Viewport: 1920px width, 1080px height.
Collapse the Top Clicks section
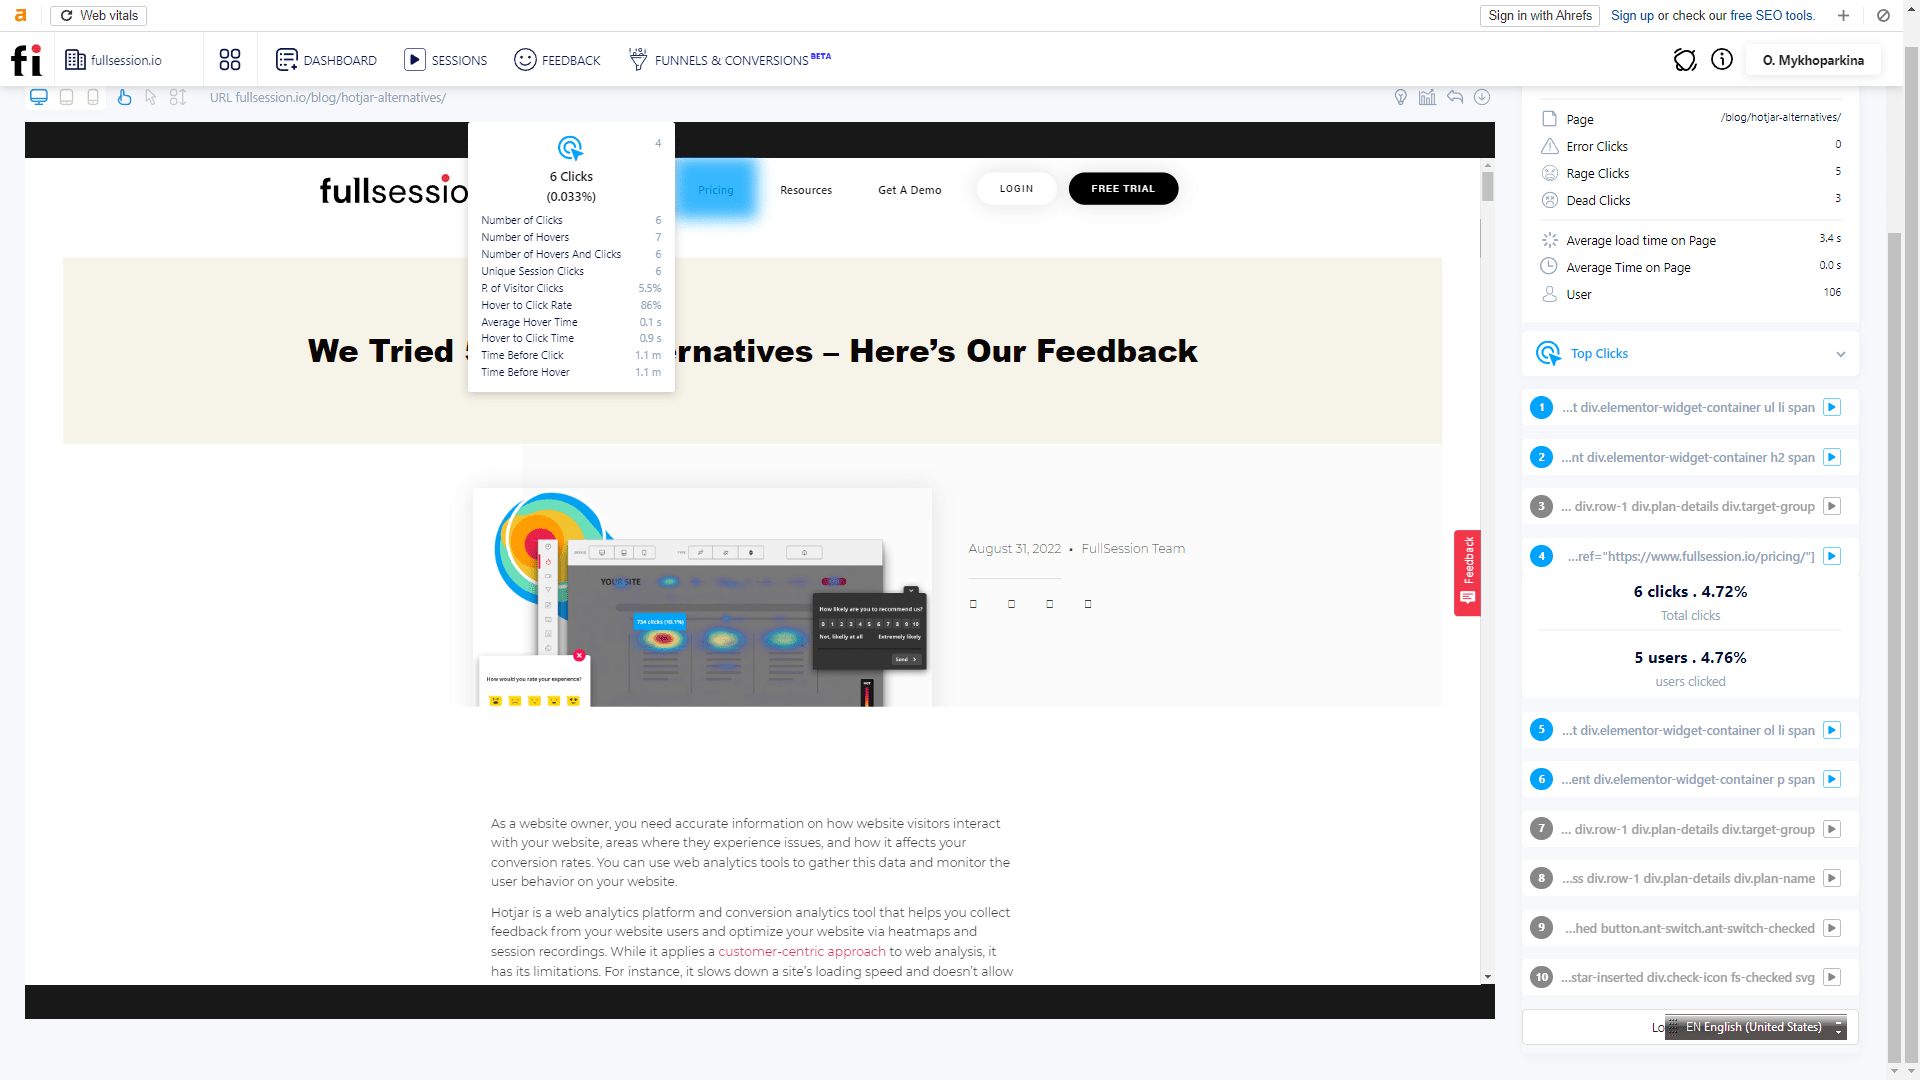coord(1840,353)
